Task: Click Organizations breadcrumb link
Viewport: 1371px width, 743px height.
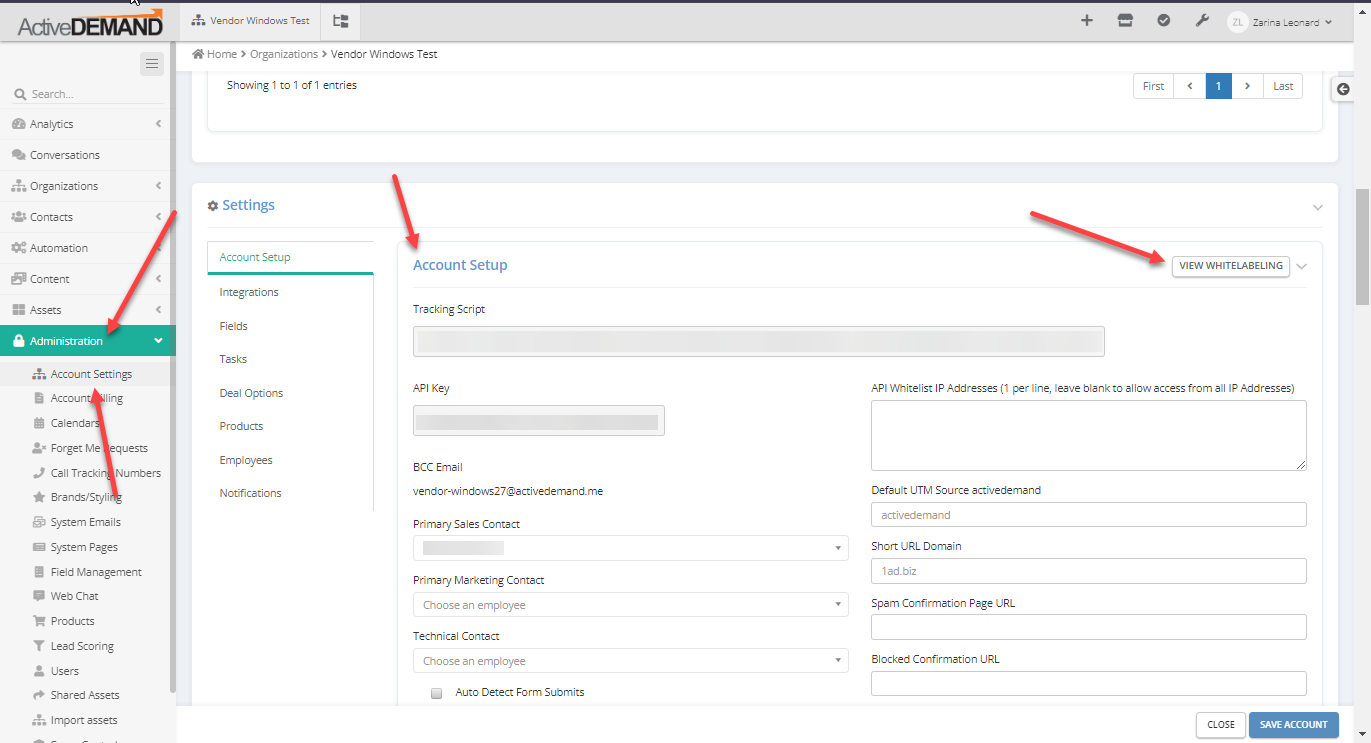Action: click(x=284, y=54)
